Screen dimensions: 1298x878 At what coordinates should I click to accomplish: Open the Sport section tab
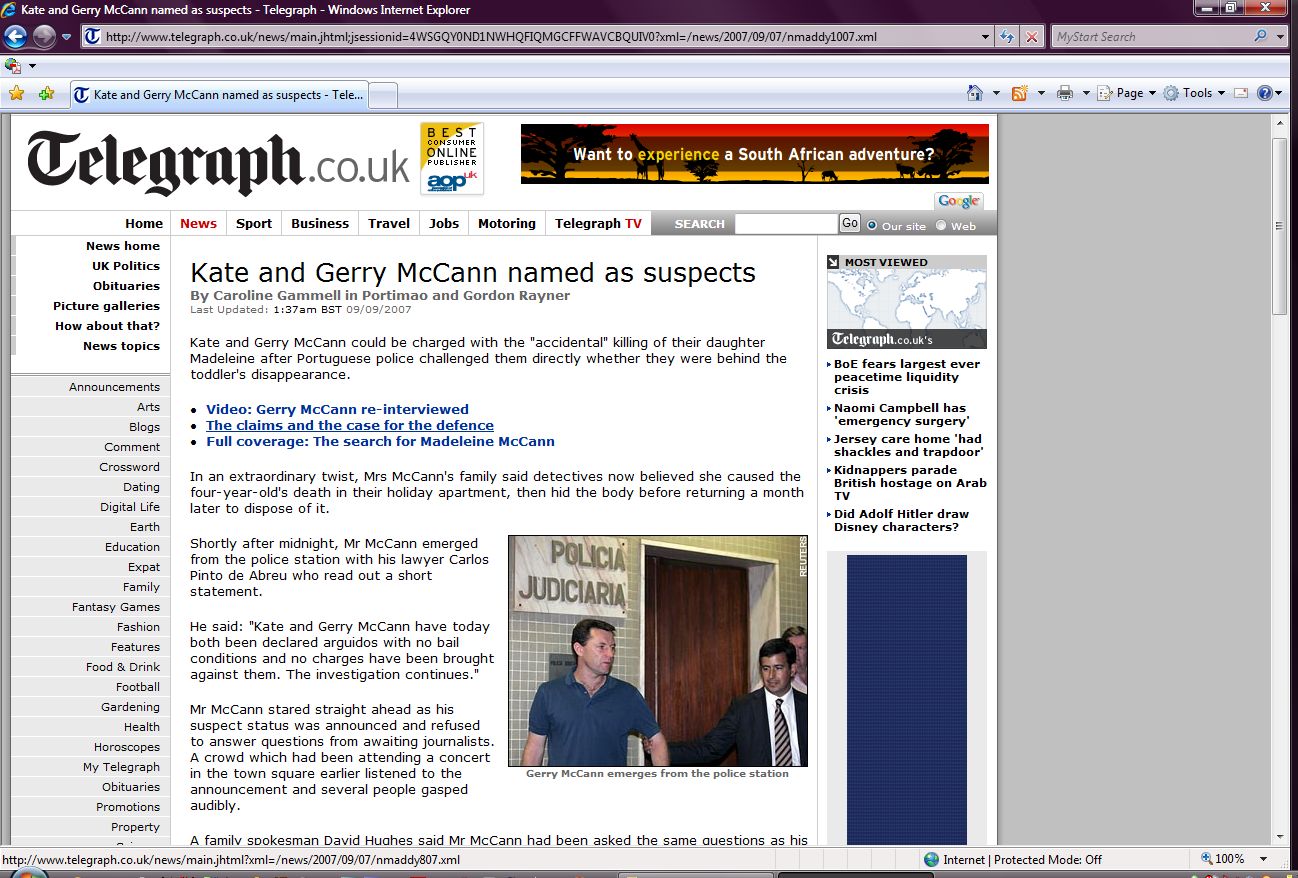pos(254,223)
